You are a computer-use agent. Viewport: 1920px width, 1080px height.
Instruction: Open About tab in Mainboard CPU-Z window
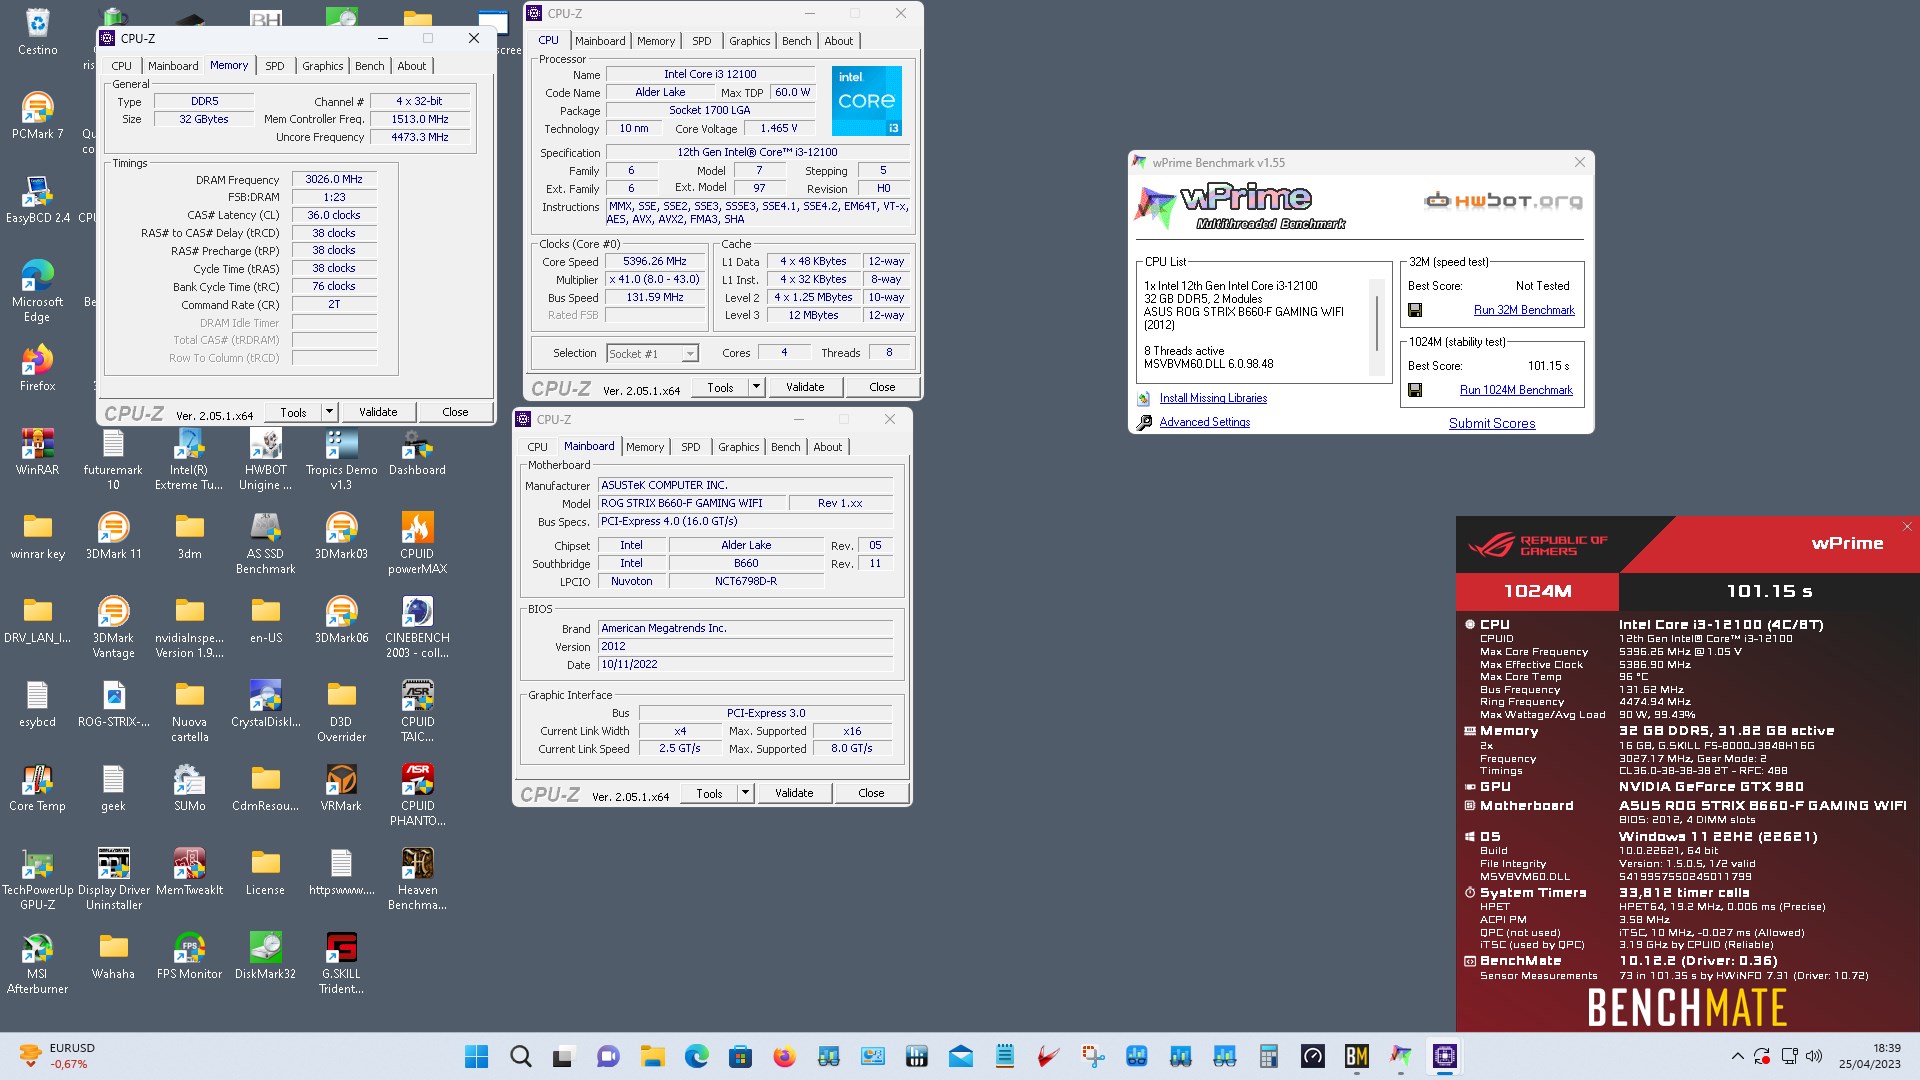pos(828,447)
